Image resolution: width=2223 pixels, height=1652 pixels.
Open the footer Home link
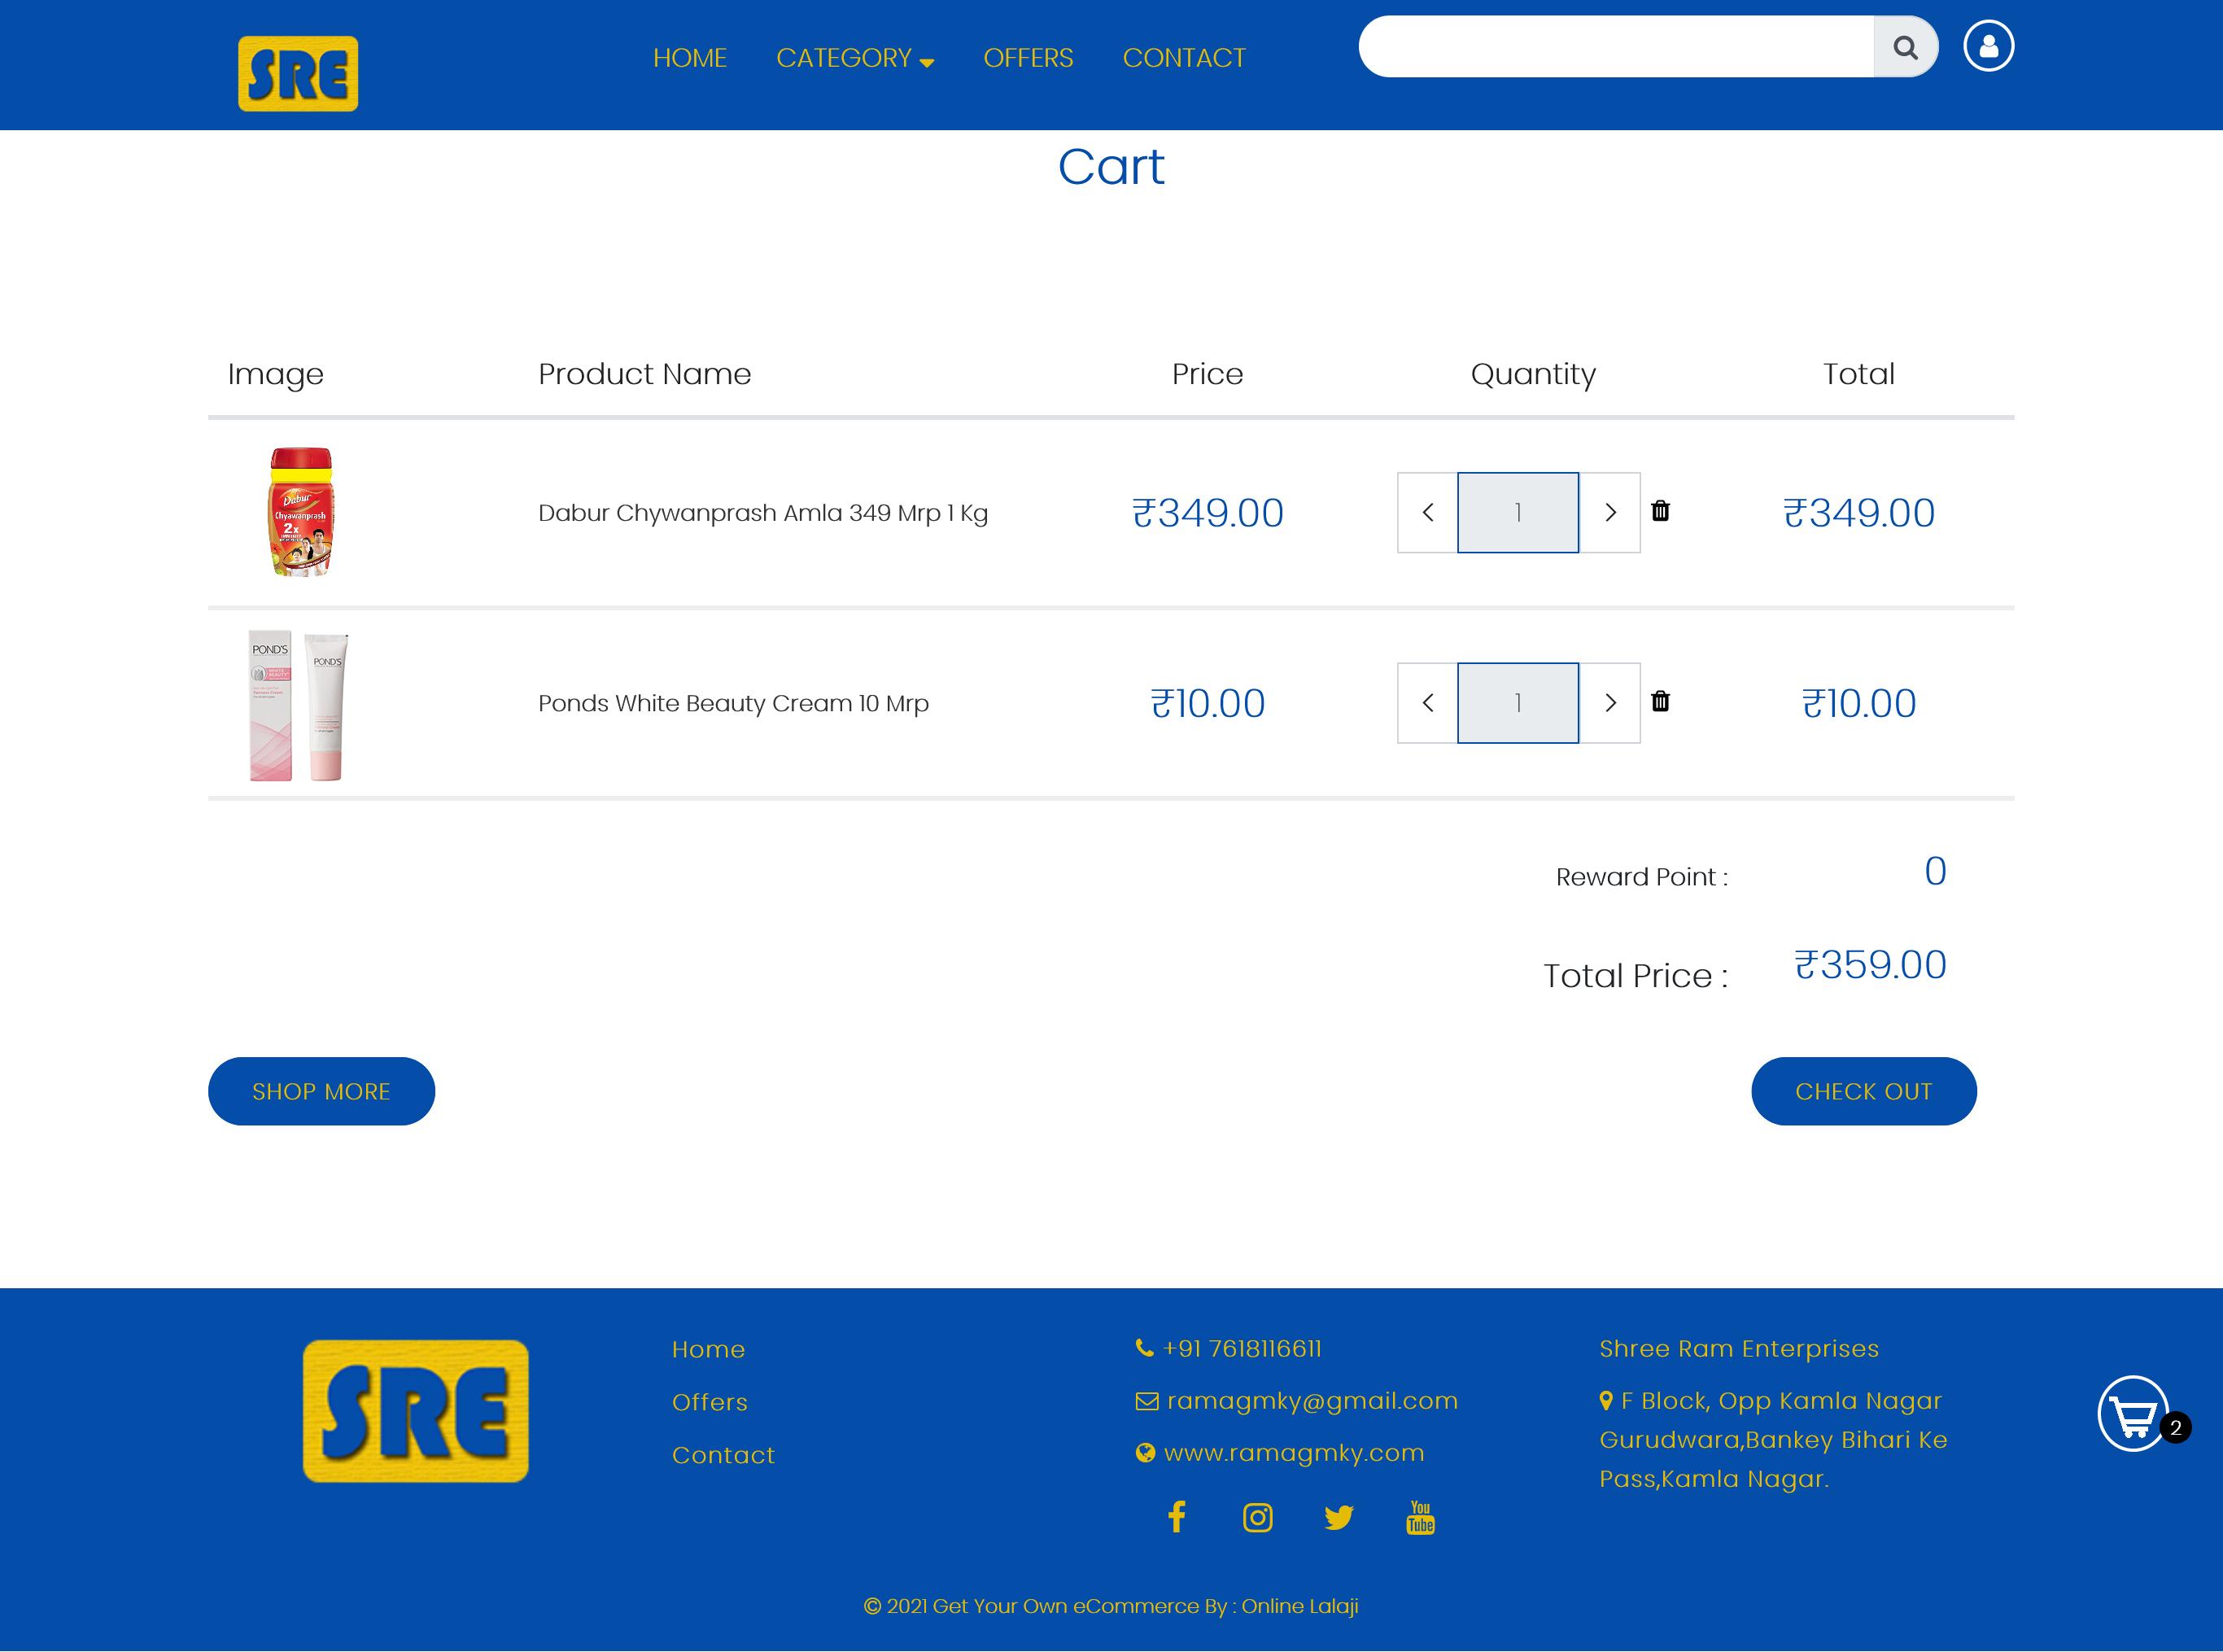pyautogui.click(x=708, y=1349)
